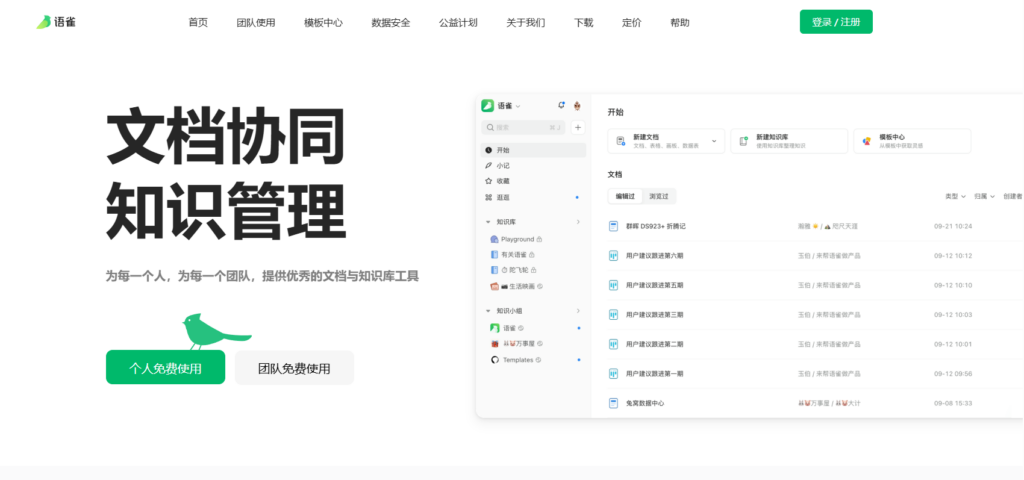
Task: Go to 首页 in the top navigation
Action: (x=198, y=22)
